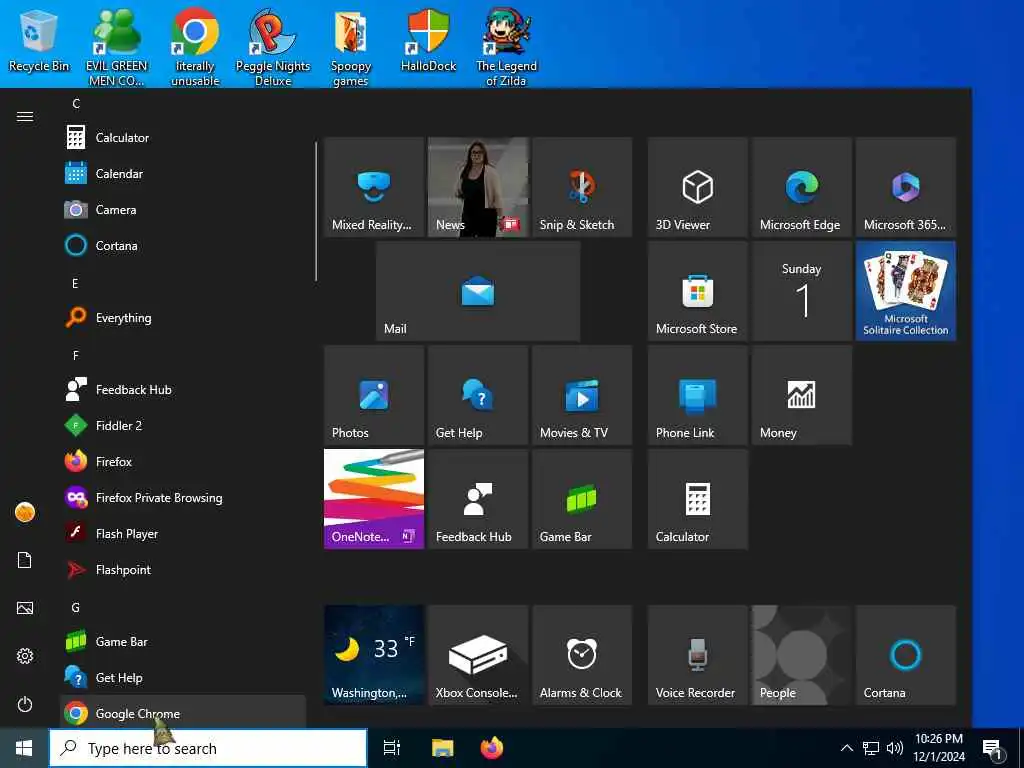Open Pictures from Start sidebar
1024x768 pixels.
25,609
